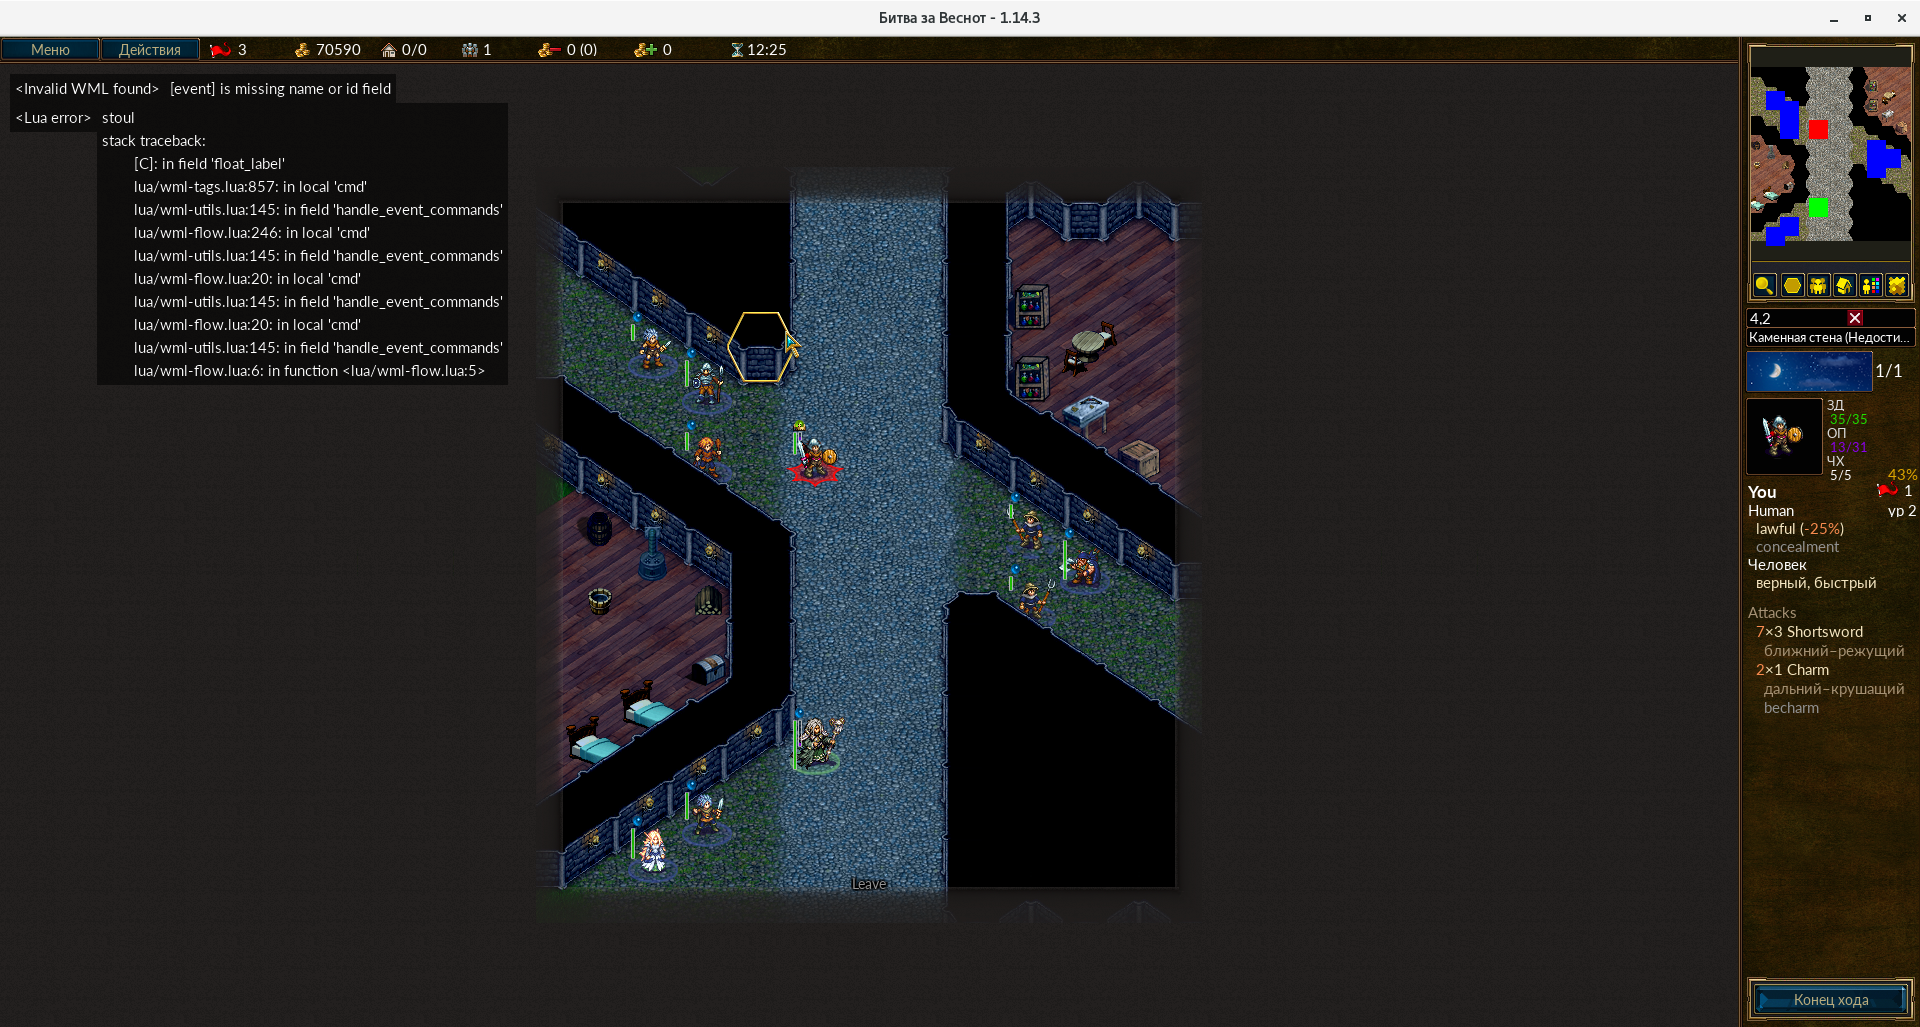Toggle minimap unit color coding icon
The image size is (1920, 1027).
tap(1870, 285)
